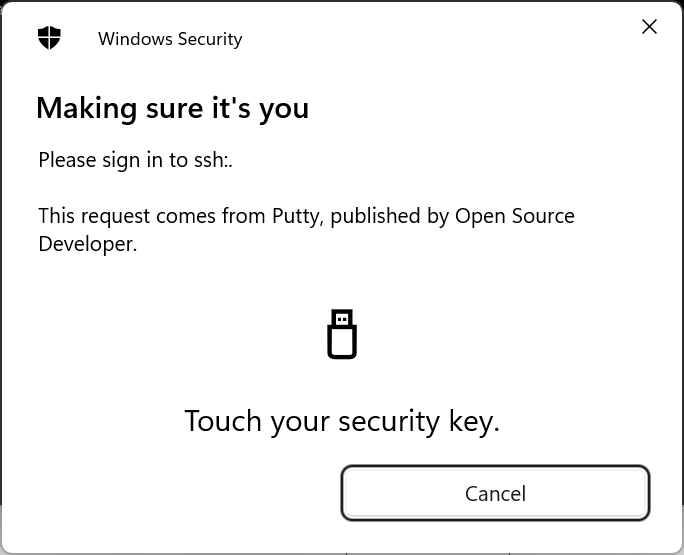Click the USB security key icon
The height and width of the screenshot is (555, 684).
(342, 334)
